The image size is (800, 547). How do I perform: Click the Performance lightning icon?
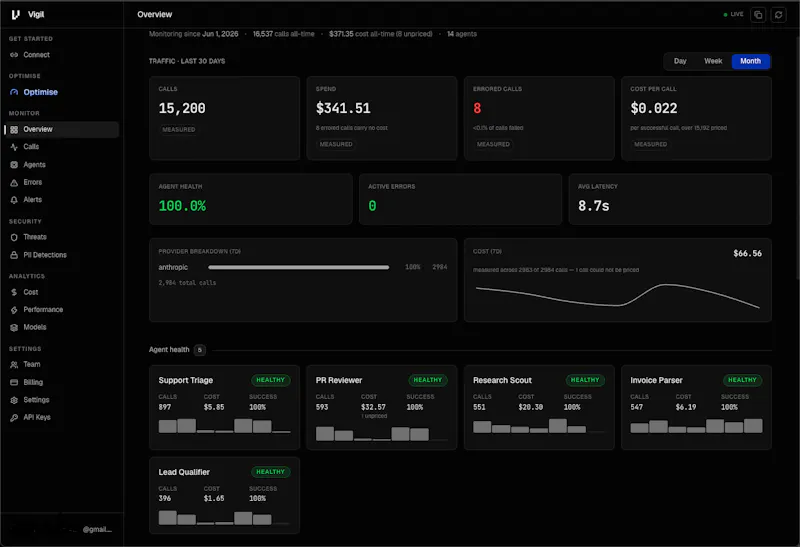14,310
